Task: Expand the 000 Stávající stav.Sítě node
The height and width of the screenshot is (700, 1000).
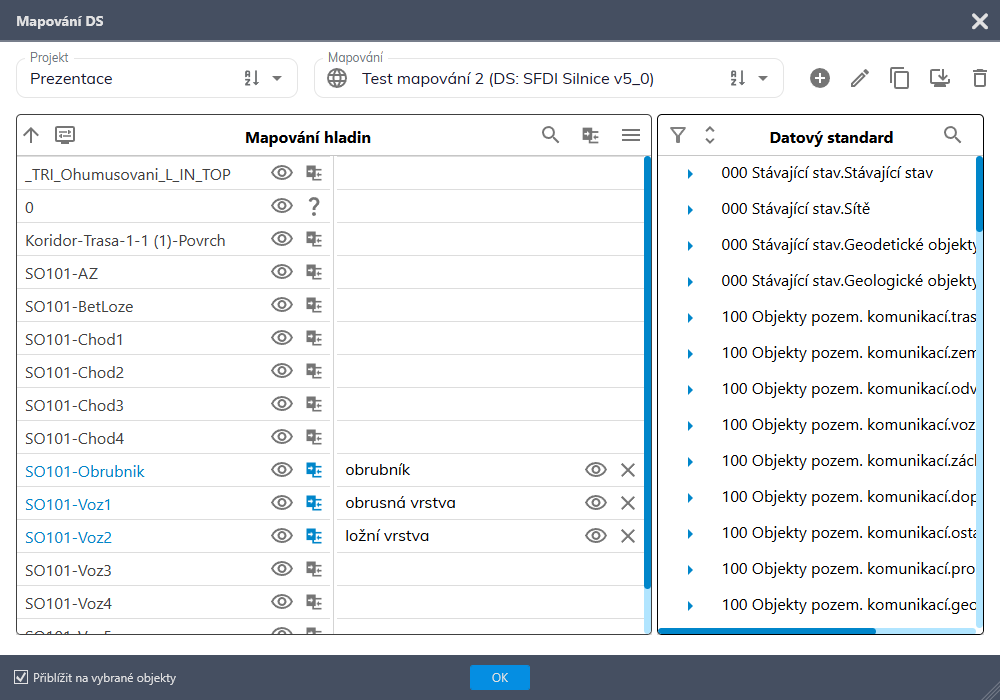Action: click(x=690, y=210)
